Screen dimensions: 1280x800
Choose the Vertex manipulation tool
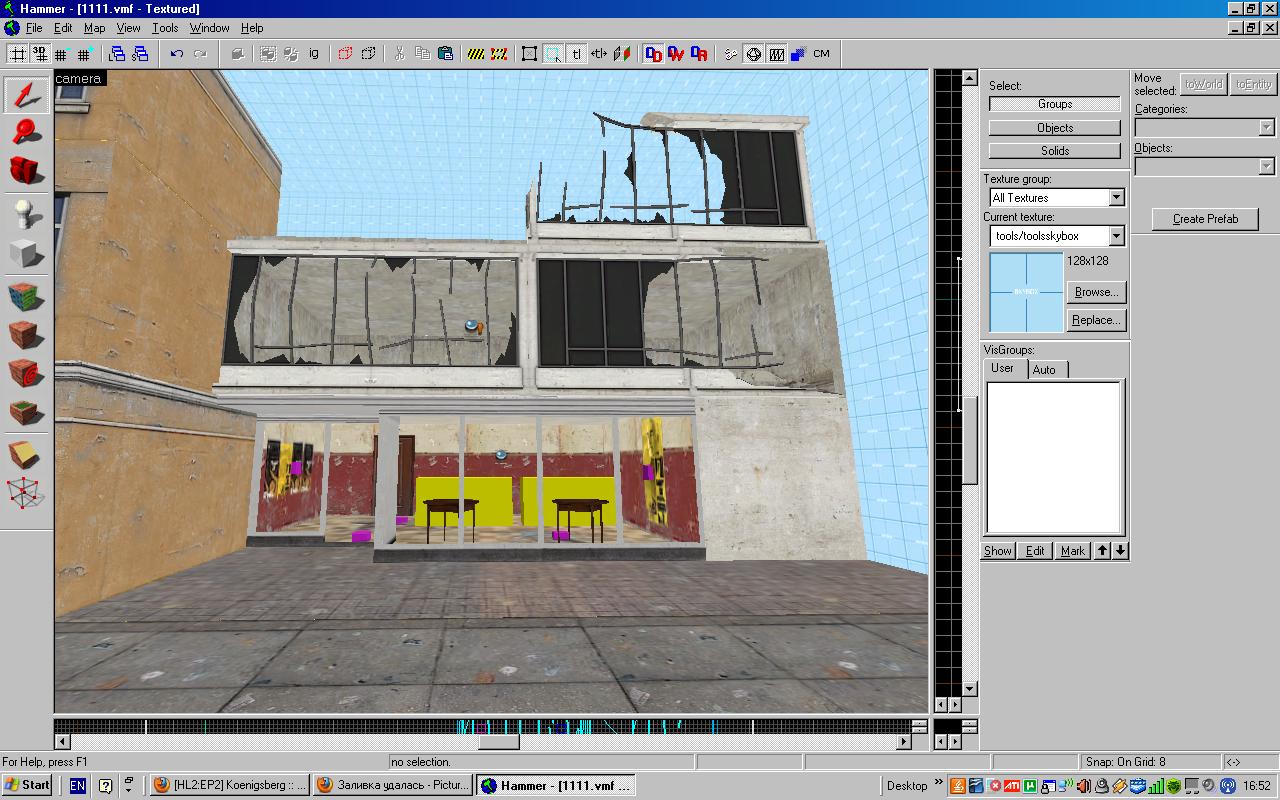[27, 493]
